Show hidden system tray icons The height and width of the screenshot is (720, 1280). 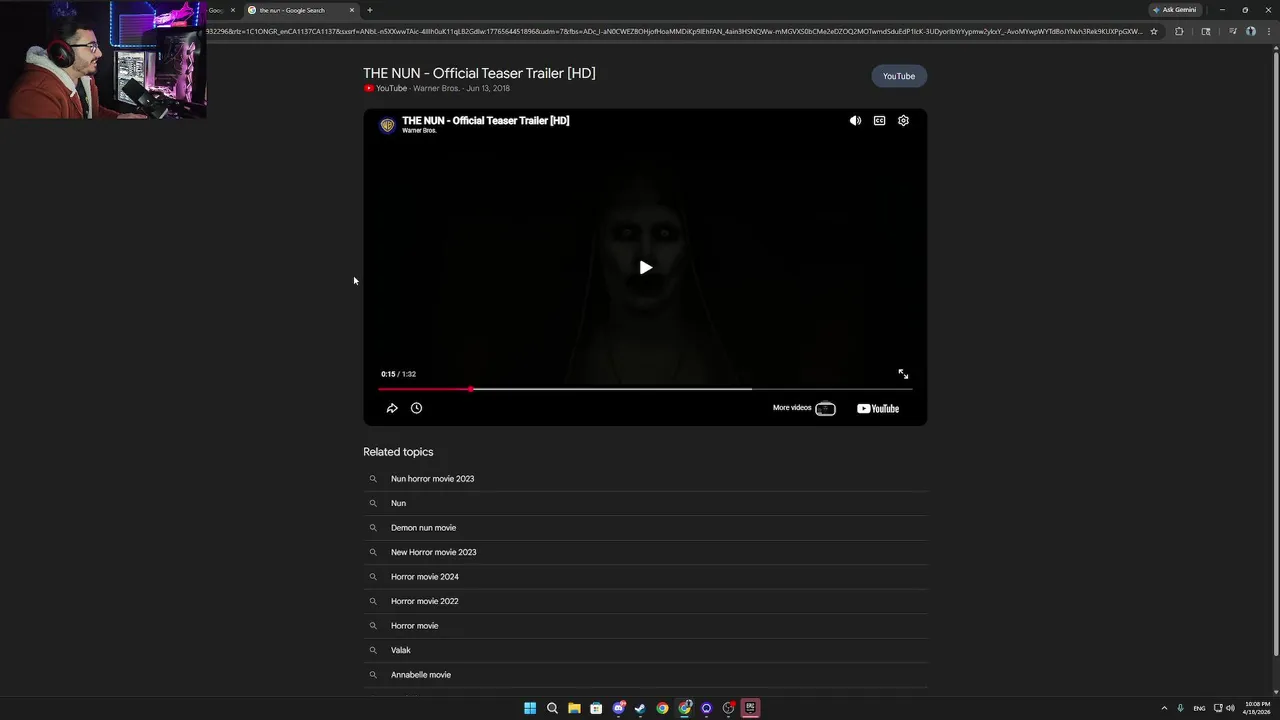point(1164,708)
